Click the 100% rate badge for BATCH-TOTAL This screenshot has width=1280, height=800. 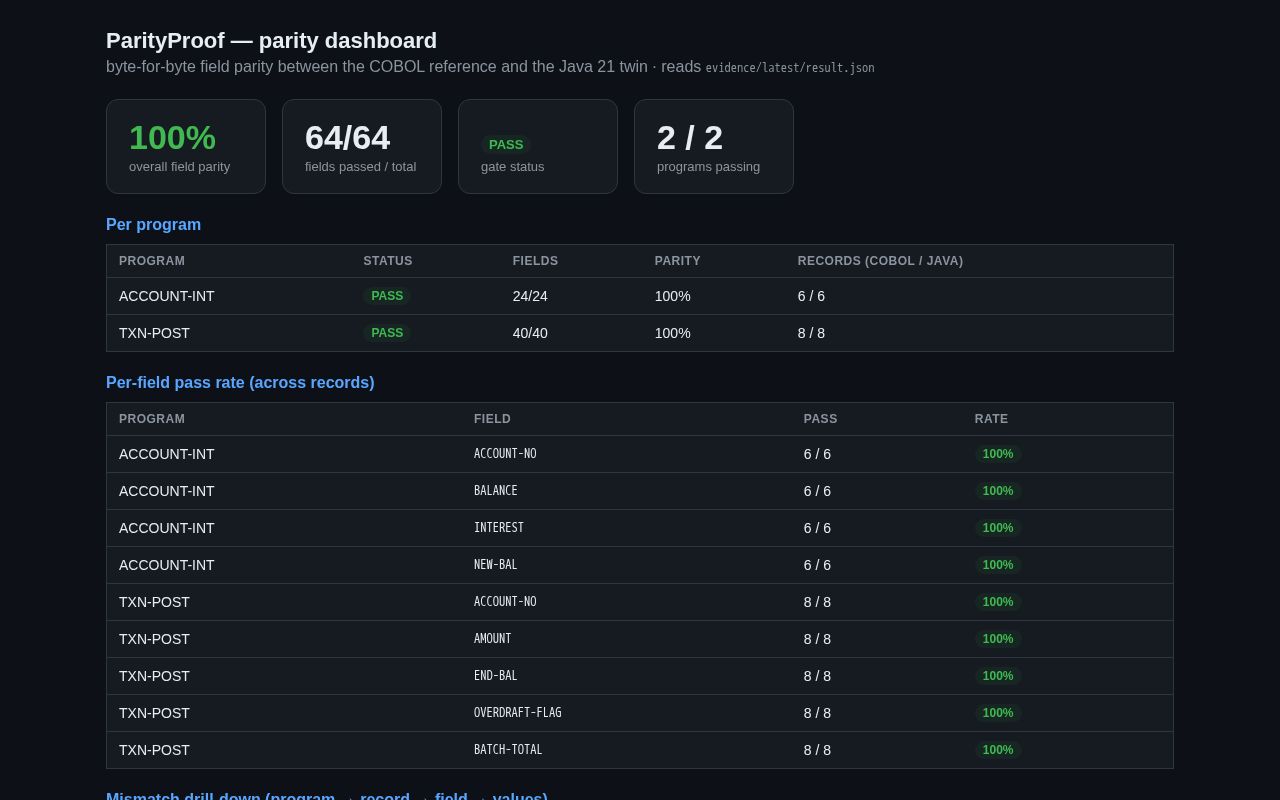tap(998, 750)
